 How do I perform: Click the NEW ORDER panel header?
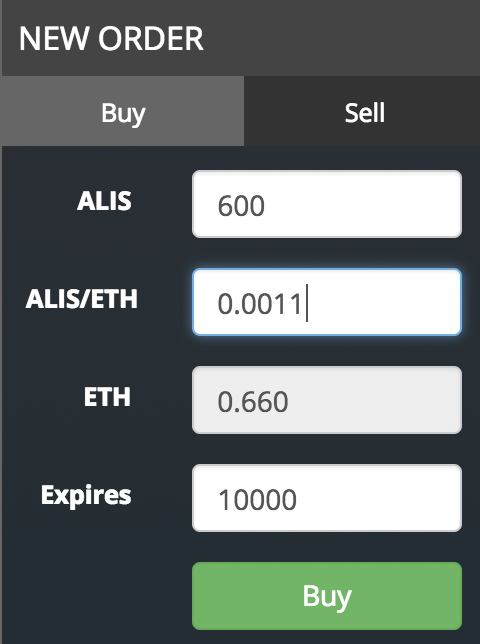241,38
